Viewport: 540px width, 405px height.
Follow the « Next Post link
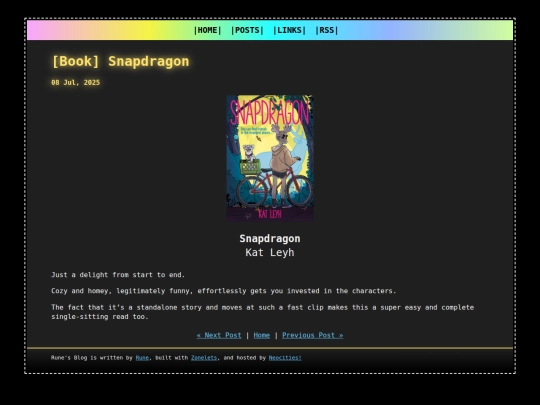pyautogui.click(x=219, y=335)
